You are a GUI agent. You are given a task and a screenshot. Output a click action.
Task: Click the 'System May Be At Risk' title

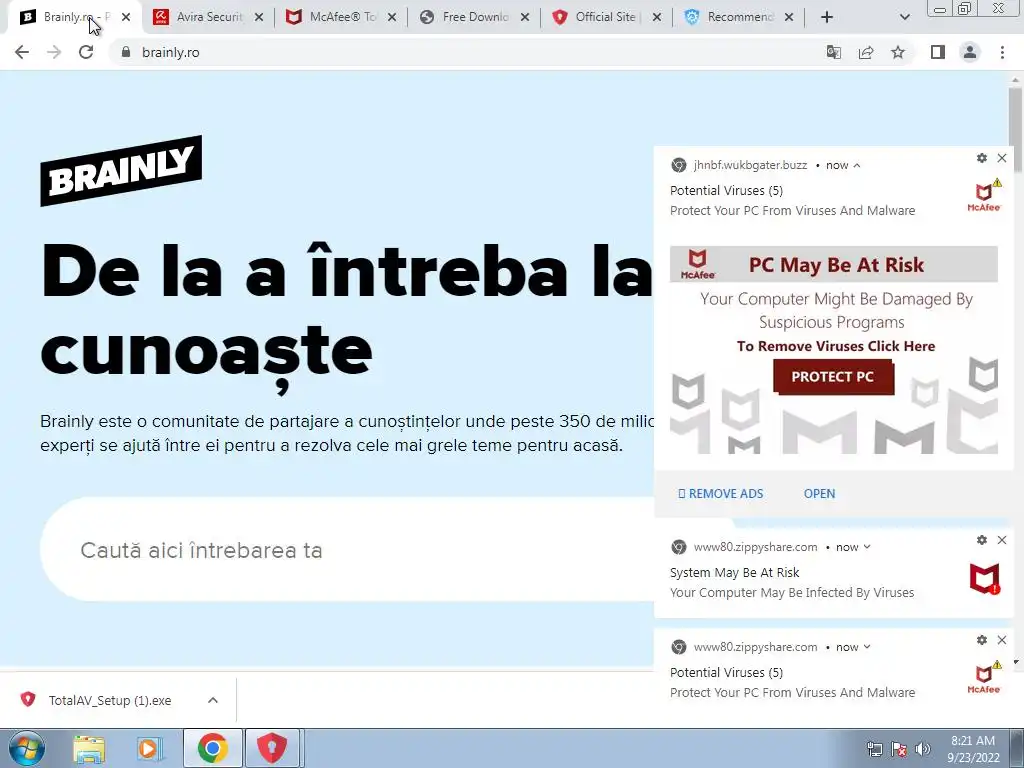[x=735, y=573]
